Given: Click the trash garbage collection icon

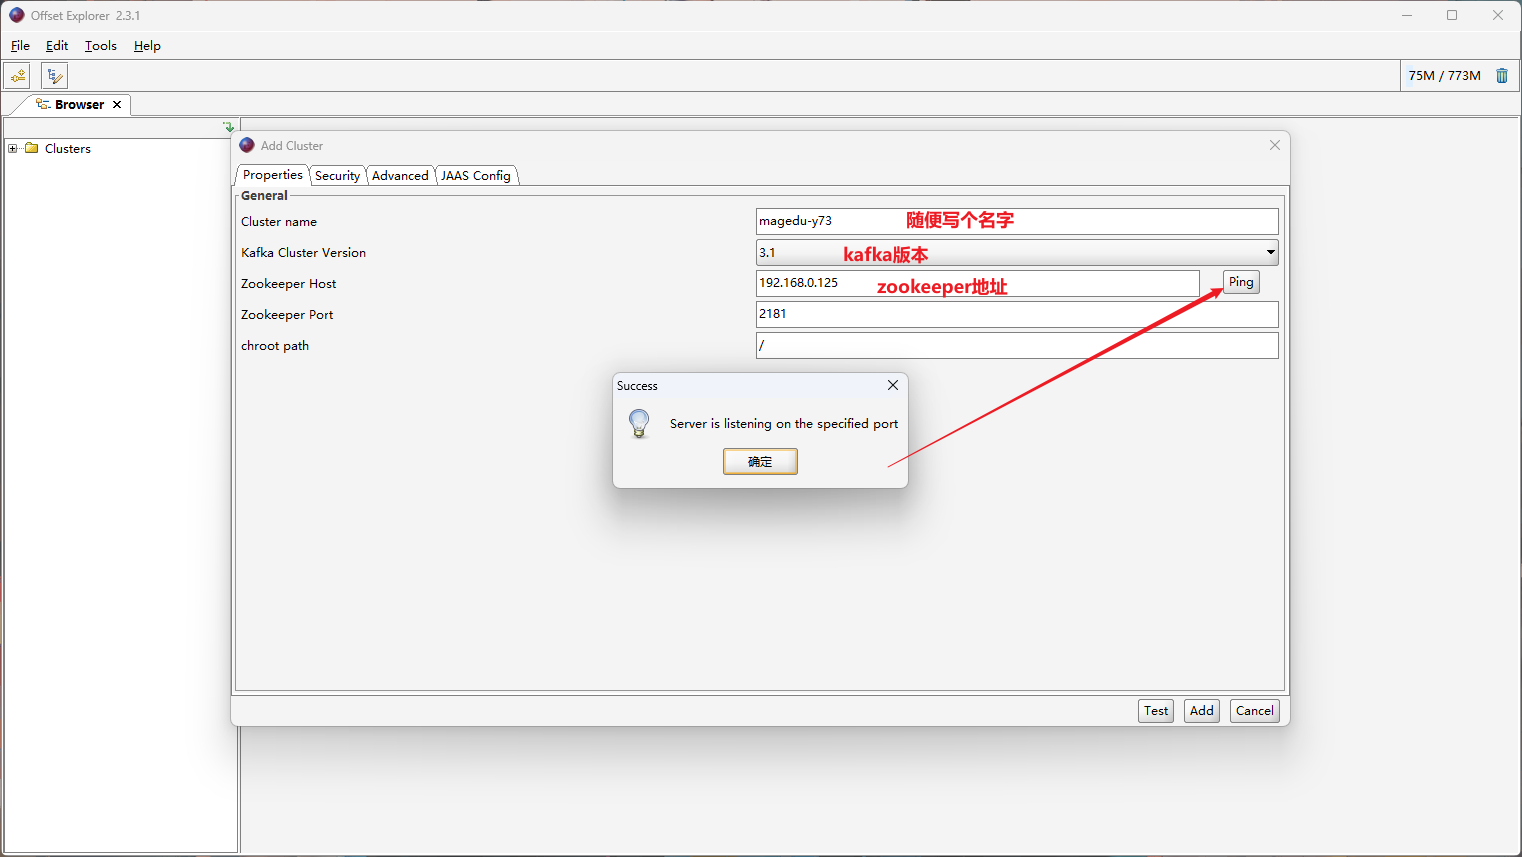Looking at the screenshot, I should point(1501,76).
